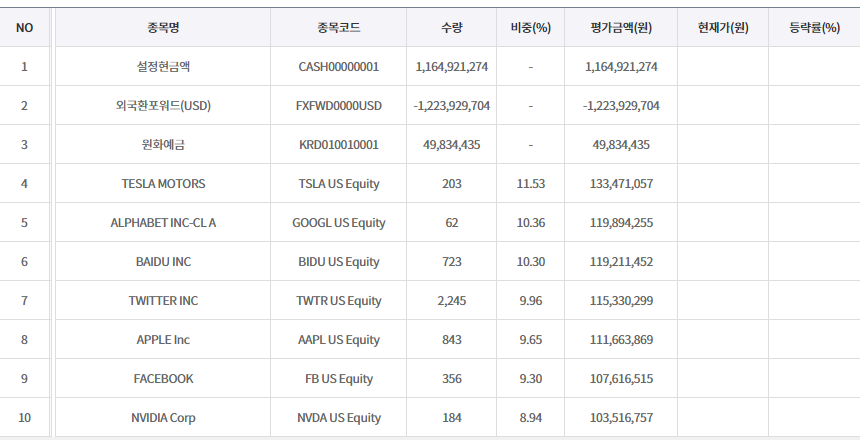Image resolution: width=865 pixels, height=440 pixels.
Task: Click the 종목코드 column header
Action: 339,28
